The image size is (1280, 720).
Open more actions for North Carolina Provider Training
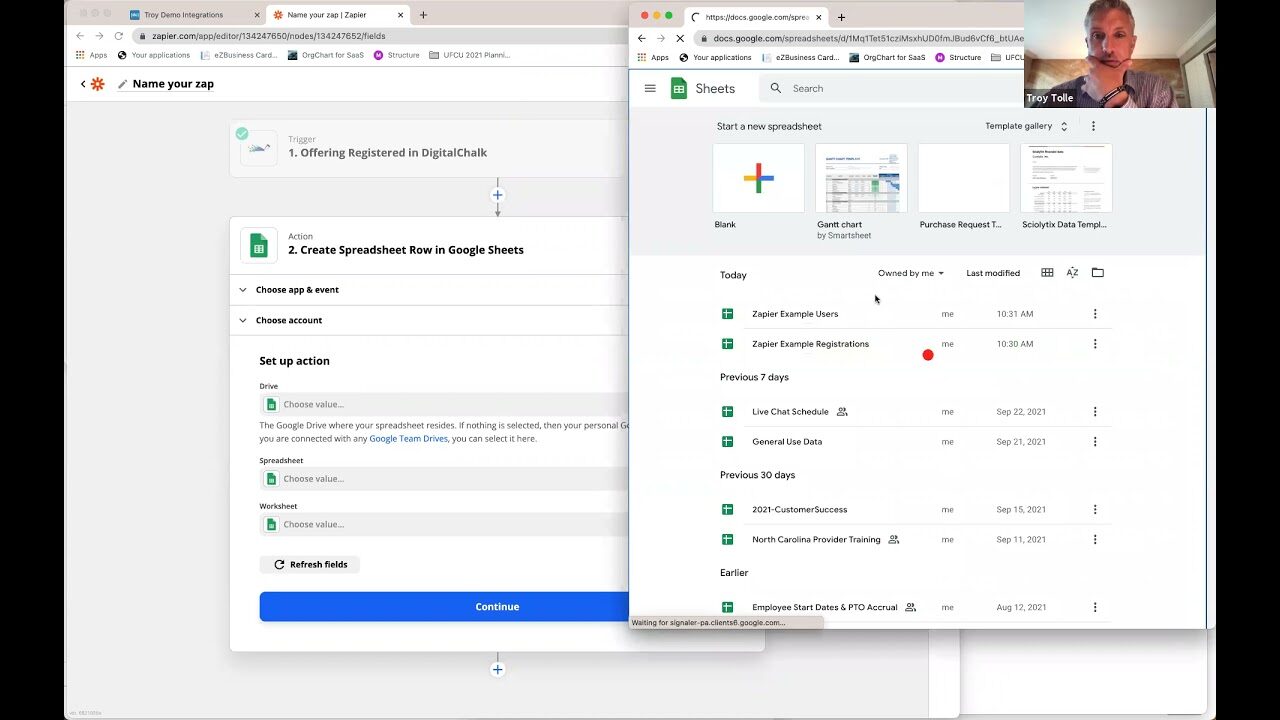pos(1095,540)
